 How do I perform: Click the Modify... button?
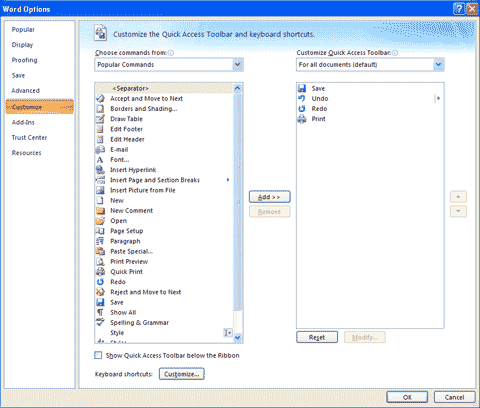(365, 337)
